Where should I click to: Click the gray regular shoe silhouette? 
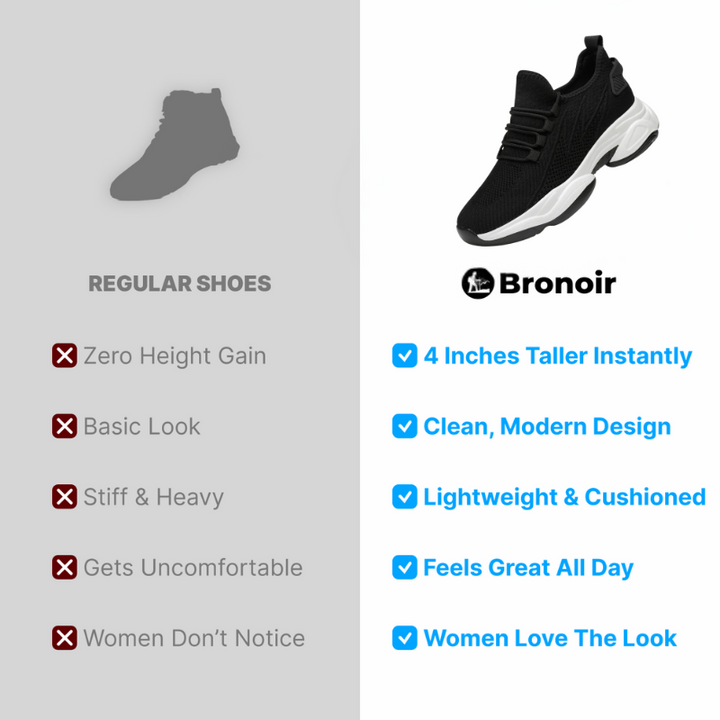[174, 145]
